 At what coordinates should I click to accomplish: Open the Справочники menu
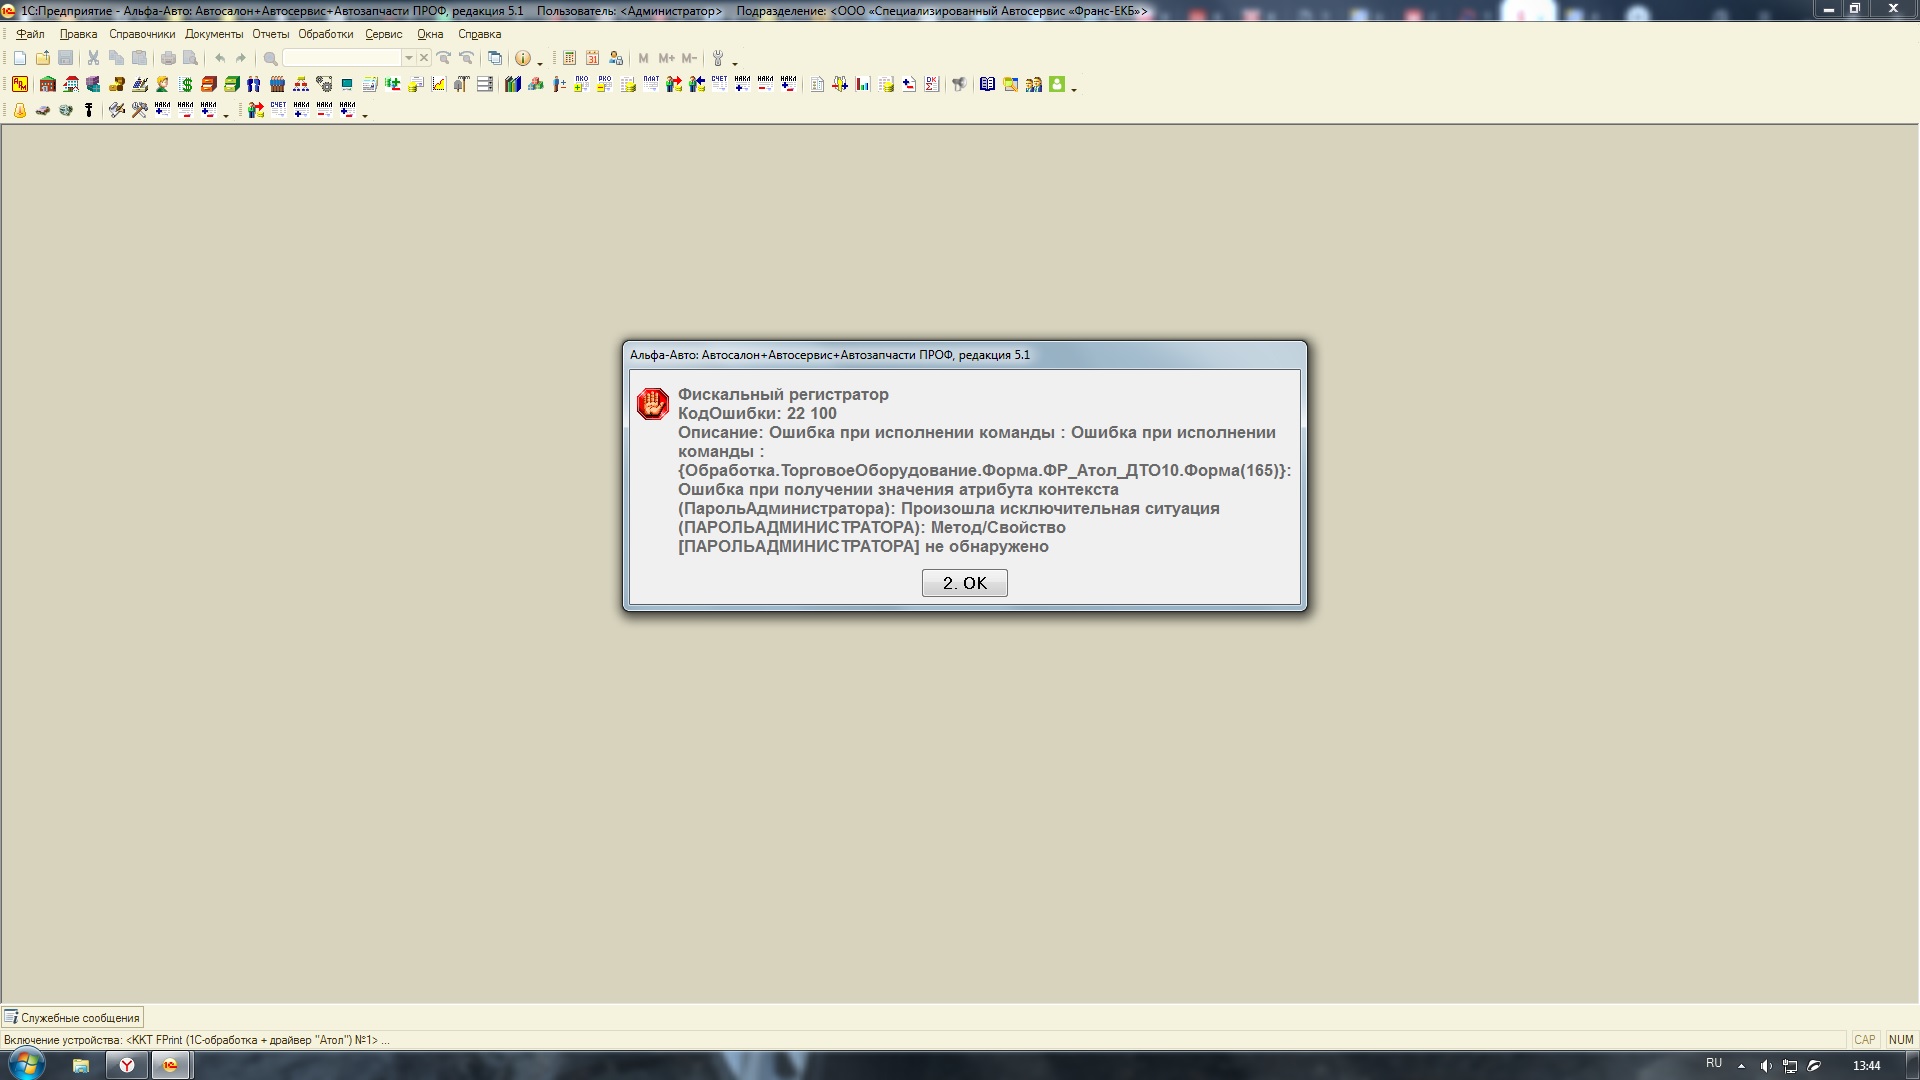(142, 34)
